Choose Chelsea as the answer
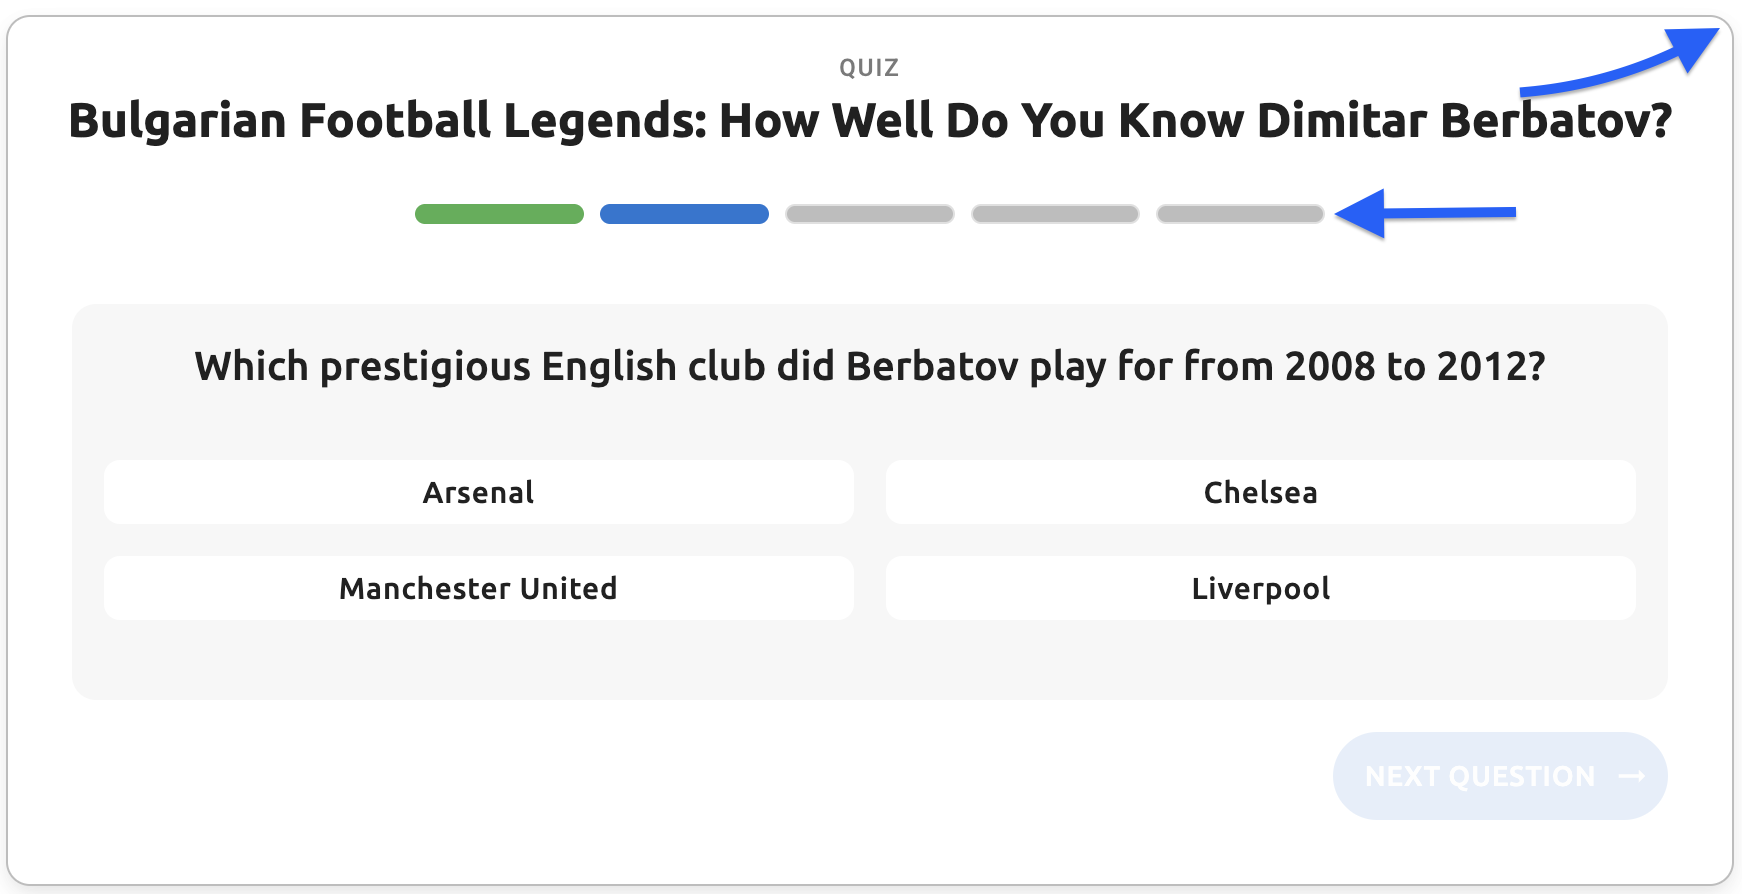Viewport: 1742px width, 894px height. 1260,492
